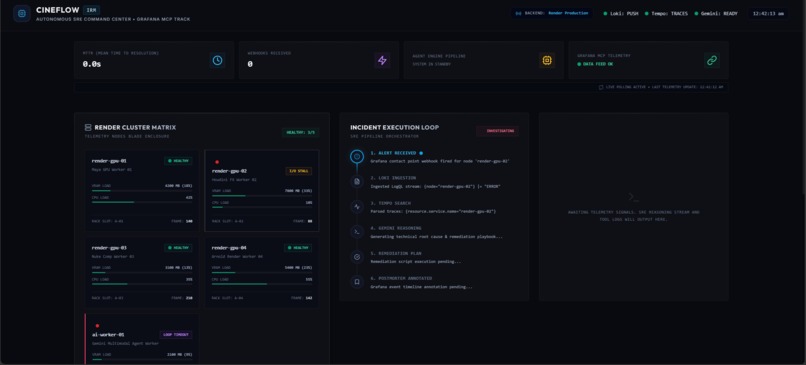Screen dimensions: 806x365
Task: Click the Tempo Search activity icon
Action: [357, 207]
